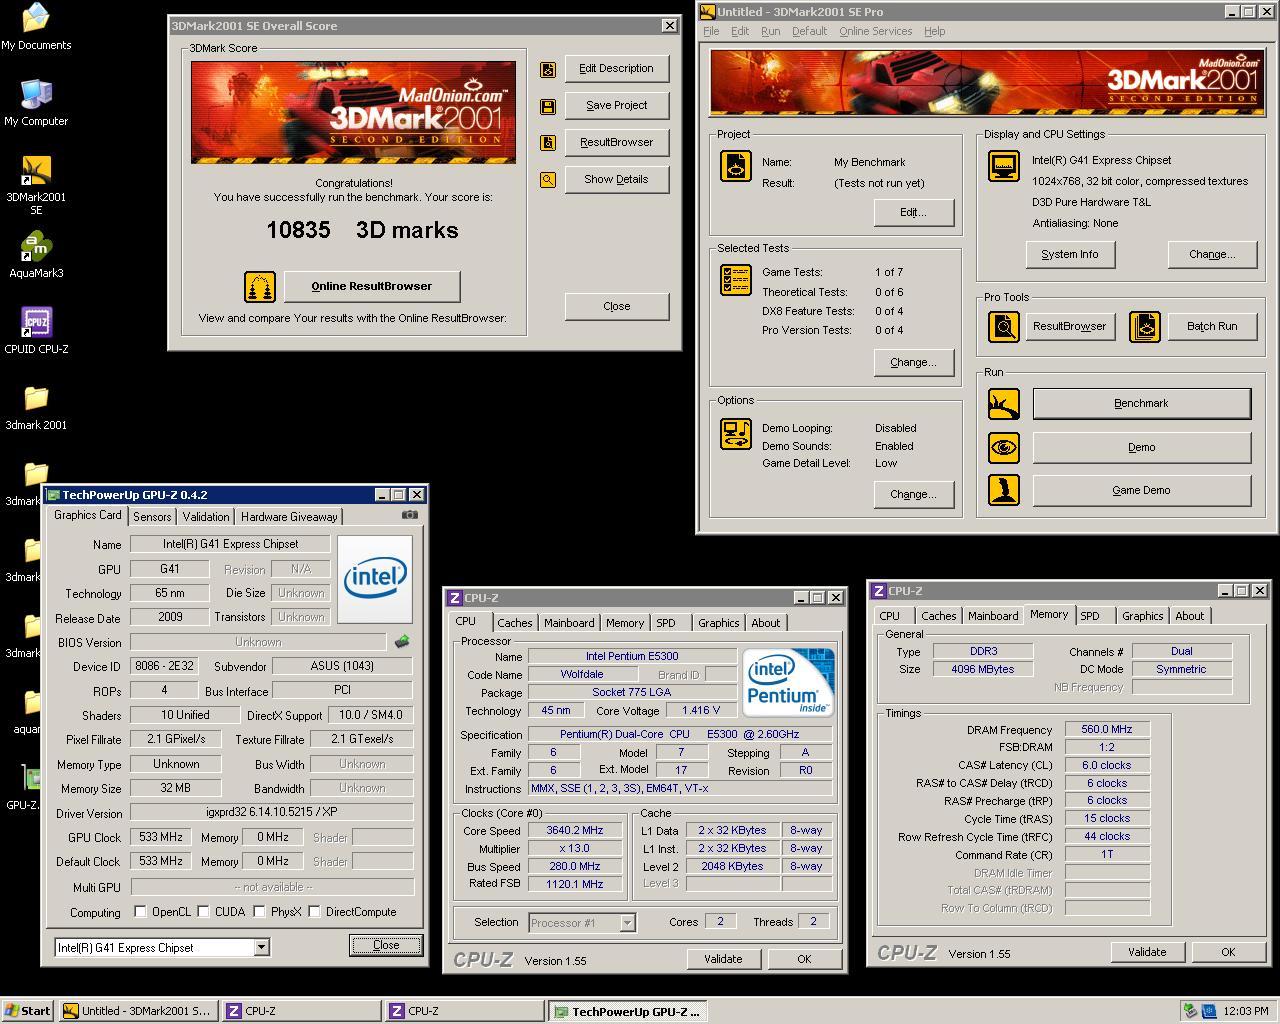
Task: Open the Processor #1 selection dropdown in CPU-Z
Action: pos(627,923)
